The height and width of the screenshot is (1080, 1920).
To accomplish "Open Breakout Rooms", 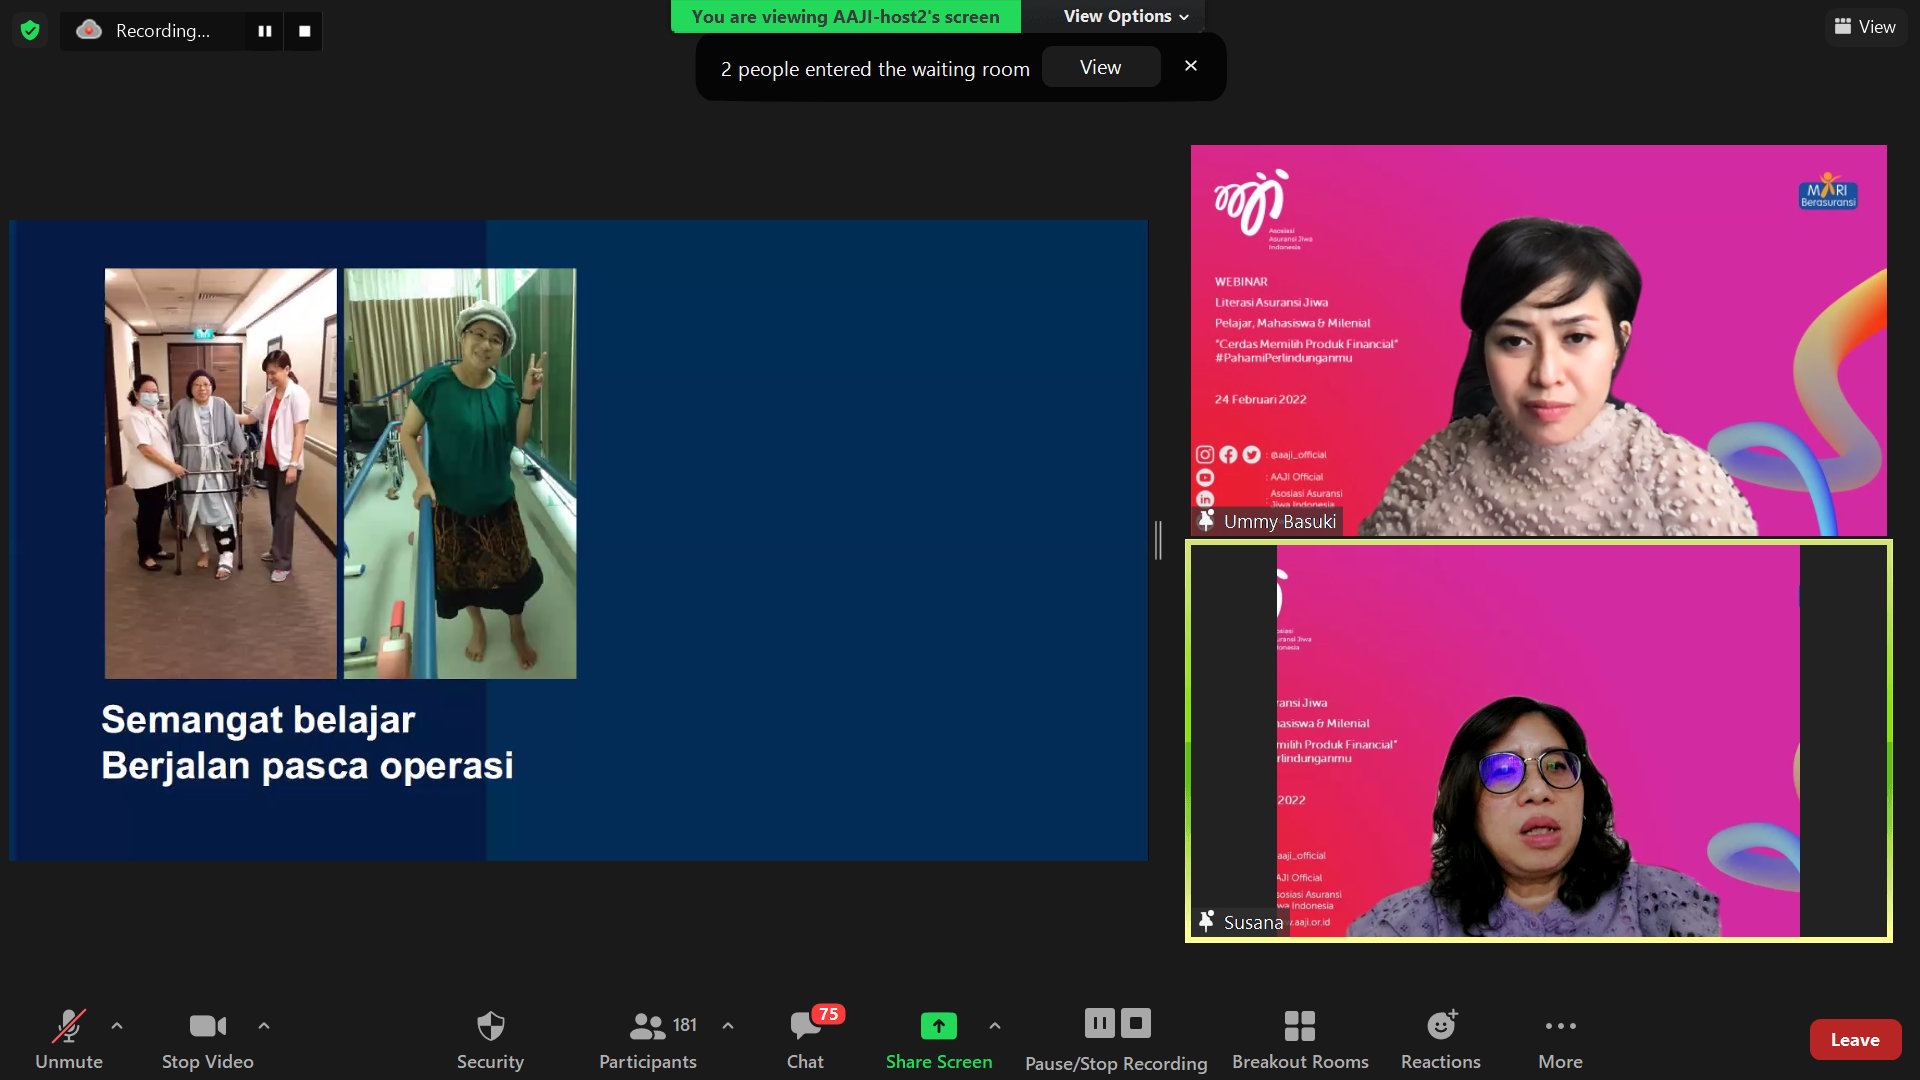I will tap(1300, 1040).
